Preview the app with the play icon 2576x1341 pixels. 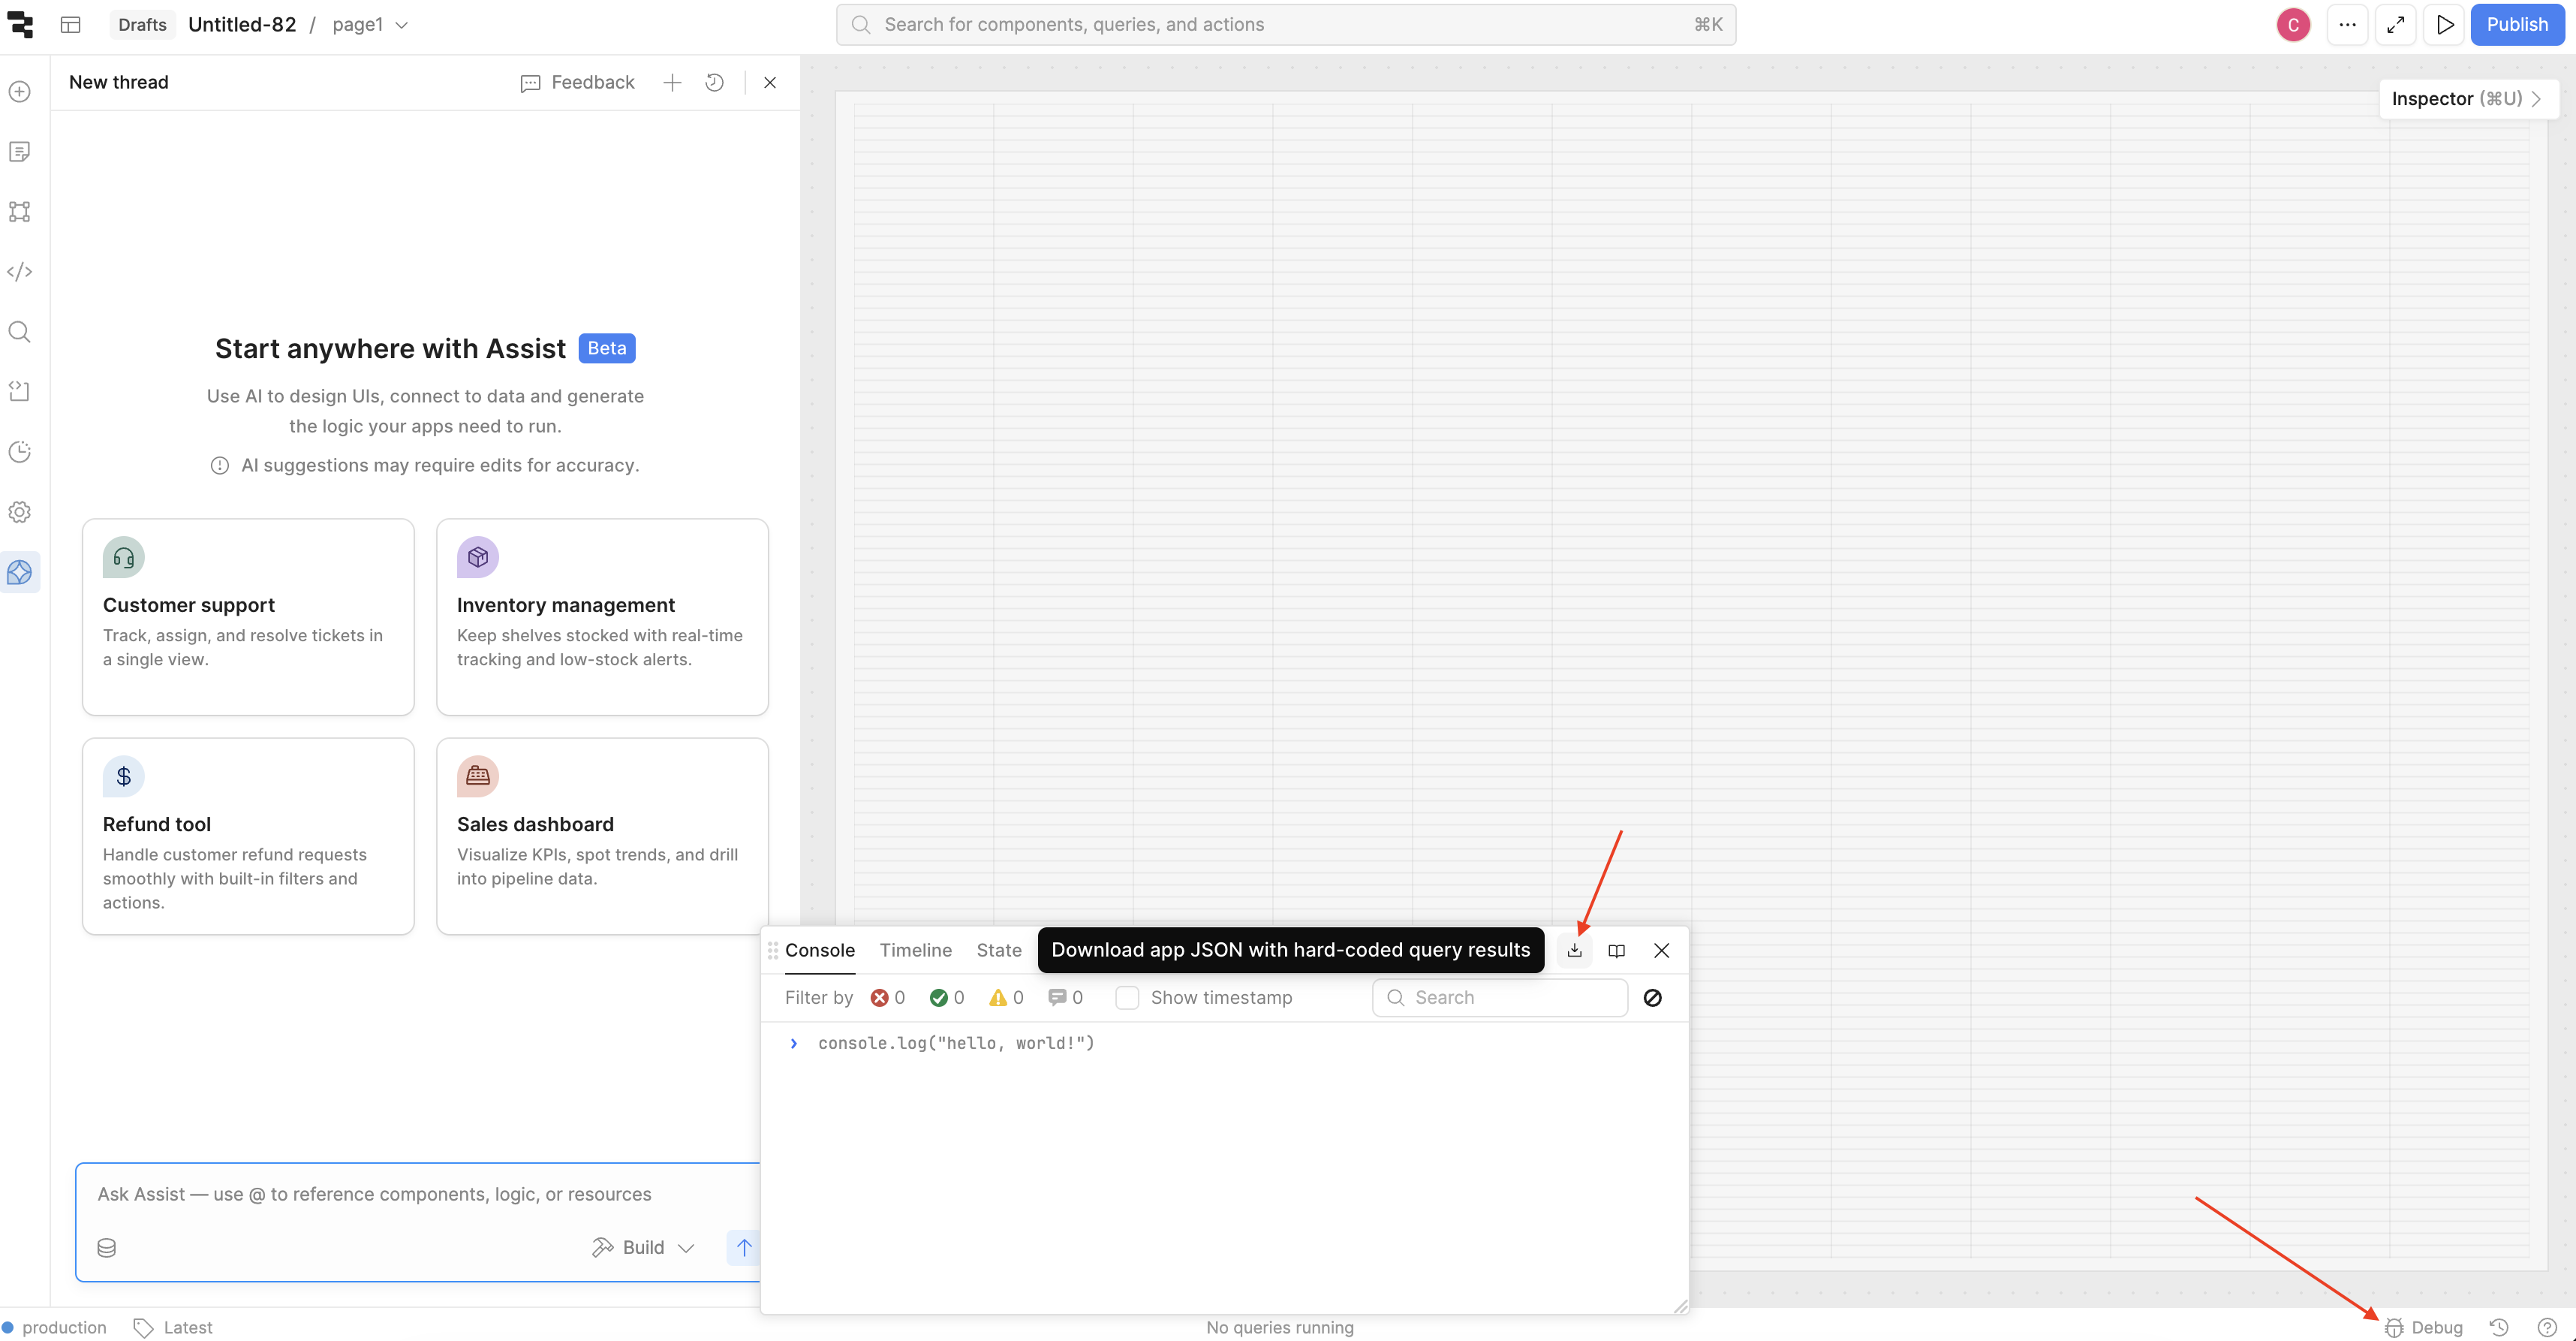tap(2444, 25)
